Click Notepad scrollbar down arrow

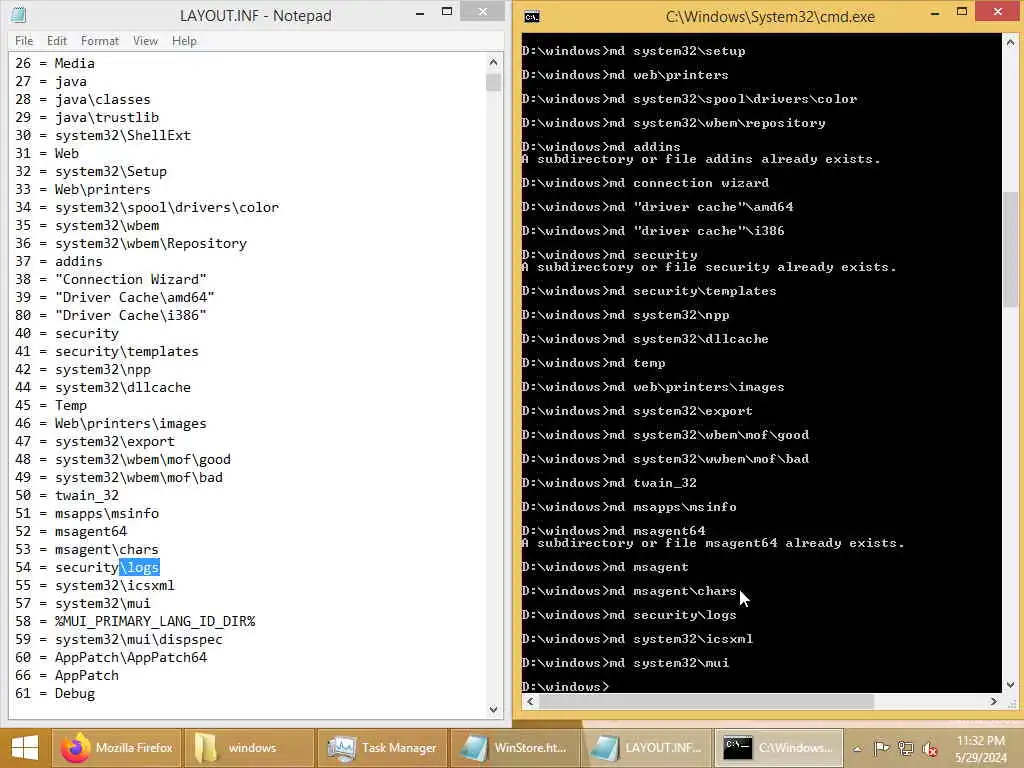pos(493,709)
